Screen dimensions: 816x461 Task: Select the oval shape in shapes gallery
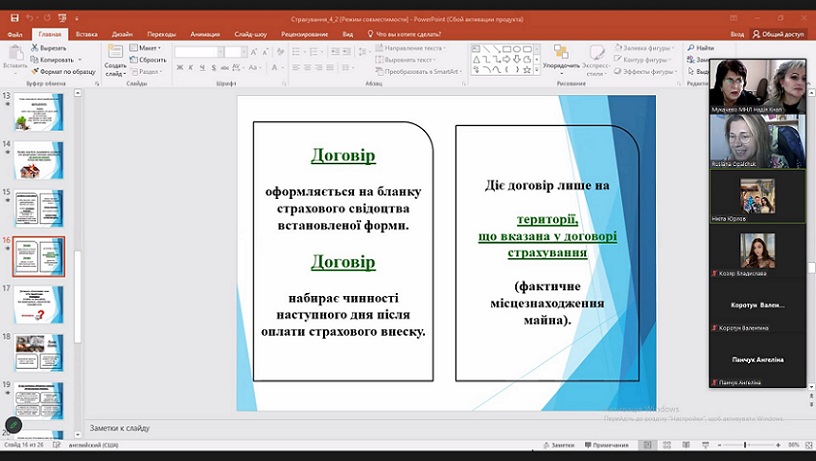pyautogui.click(x=517, y=49)
